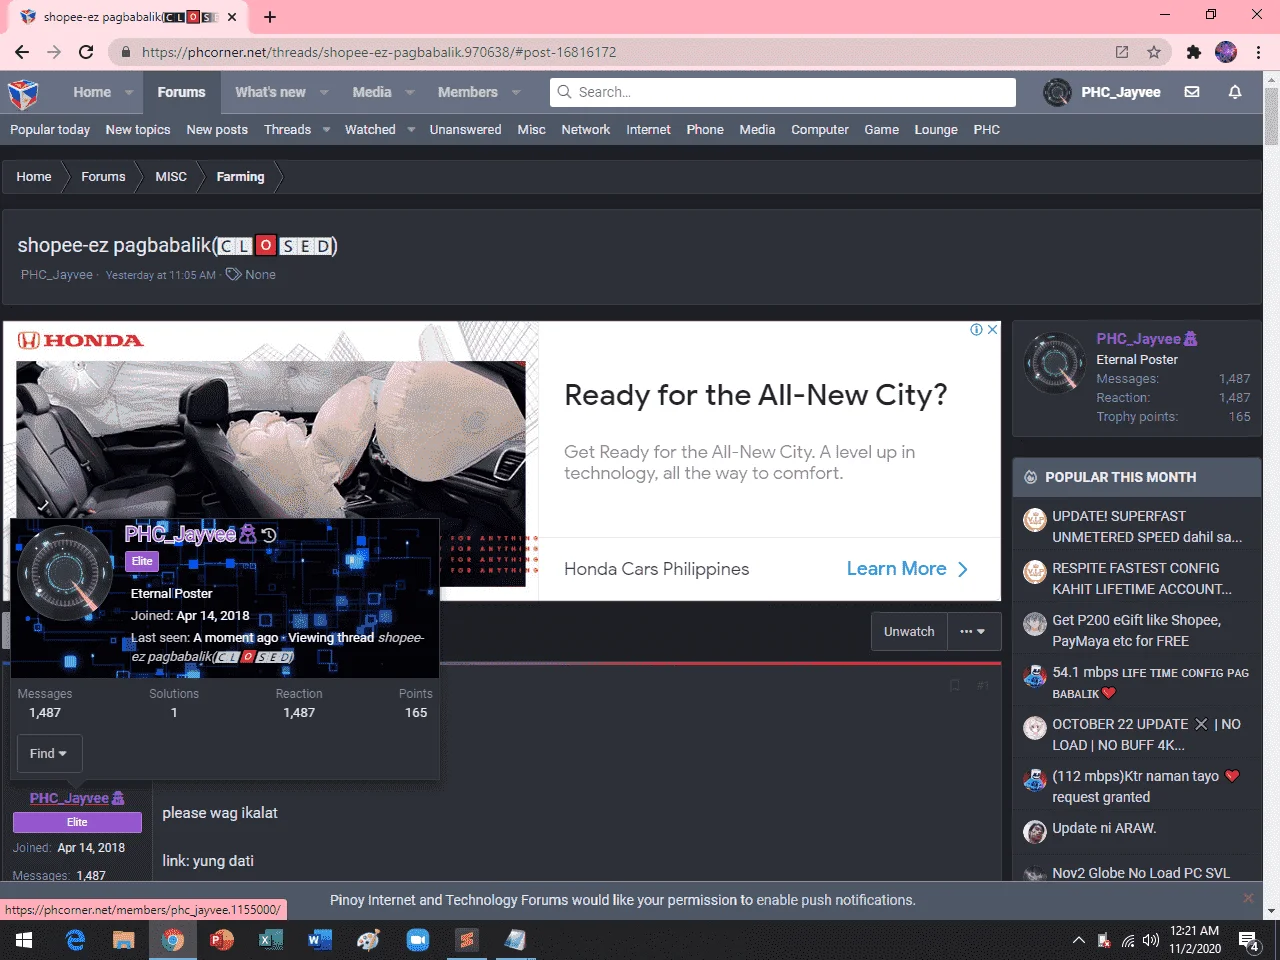Go to Popular today

(50, 130)
